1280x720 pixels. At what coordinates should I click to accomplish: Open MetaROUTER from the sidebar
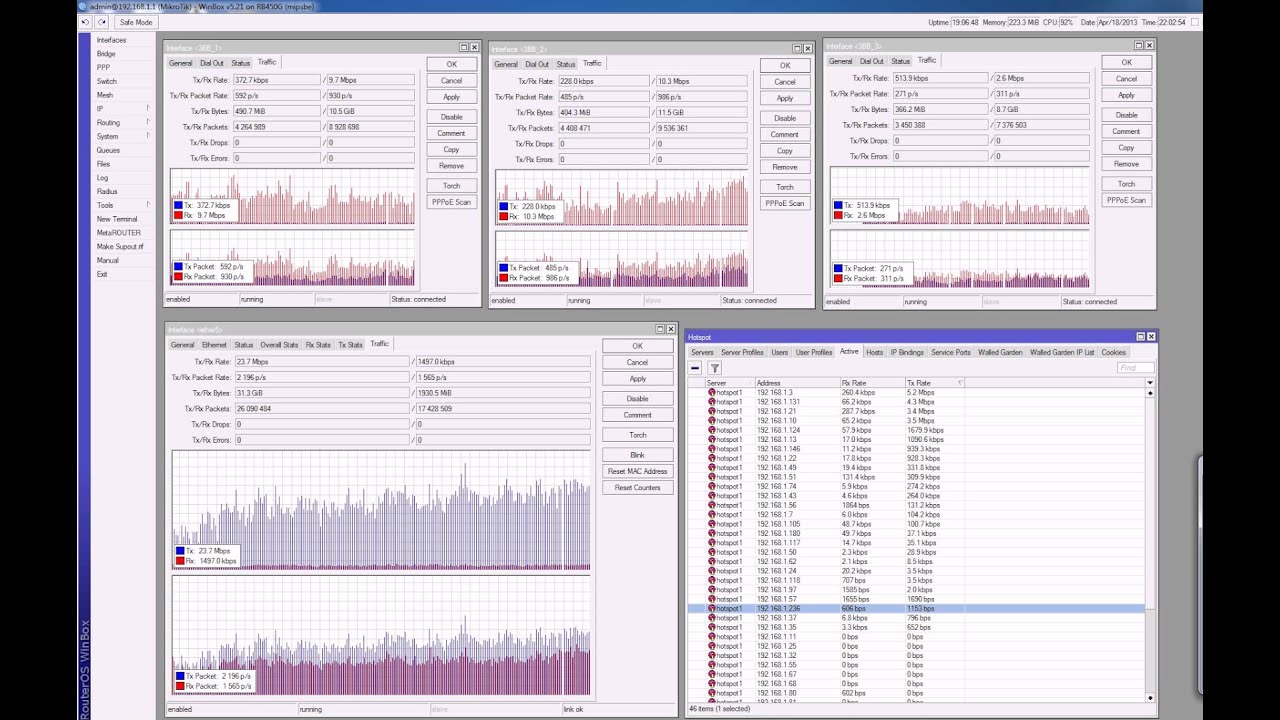118,233
